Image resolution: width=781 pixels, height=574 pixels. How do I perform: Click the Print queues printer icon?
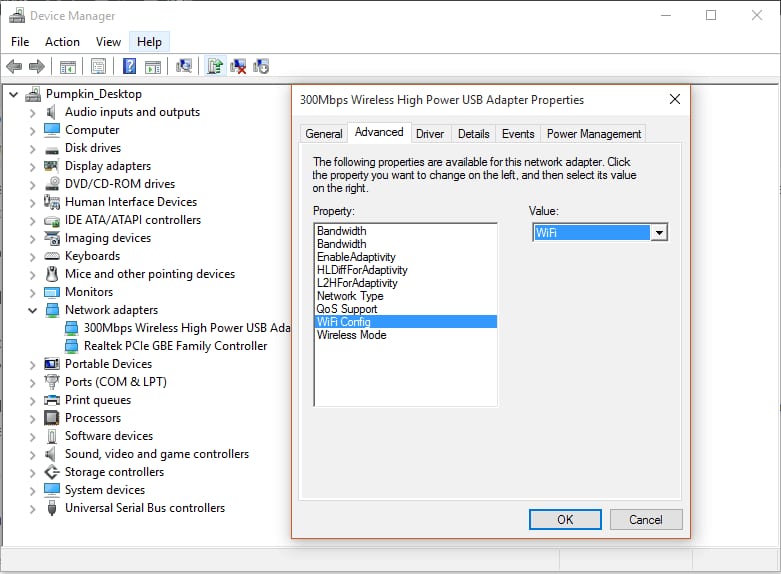click(52, 400)
